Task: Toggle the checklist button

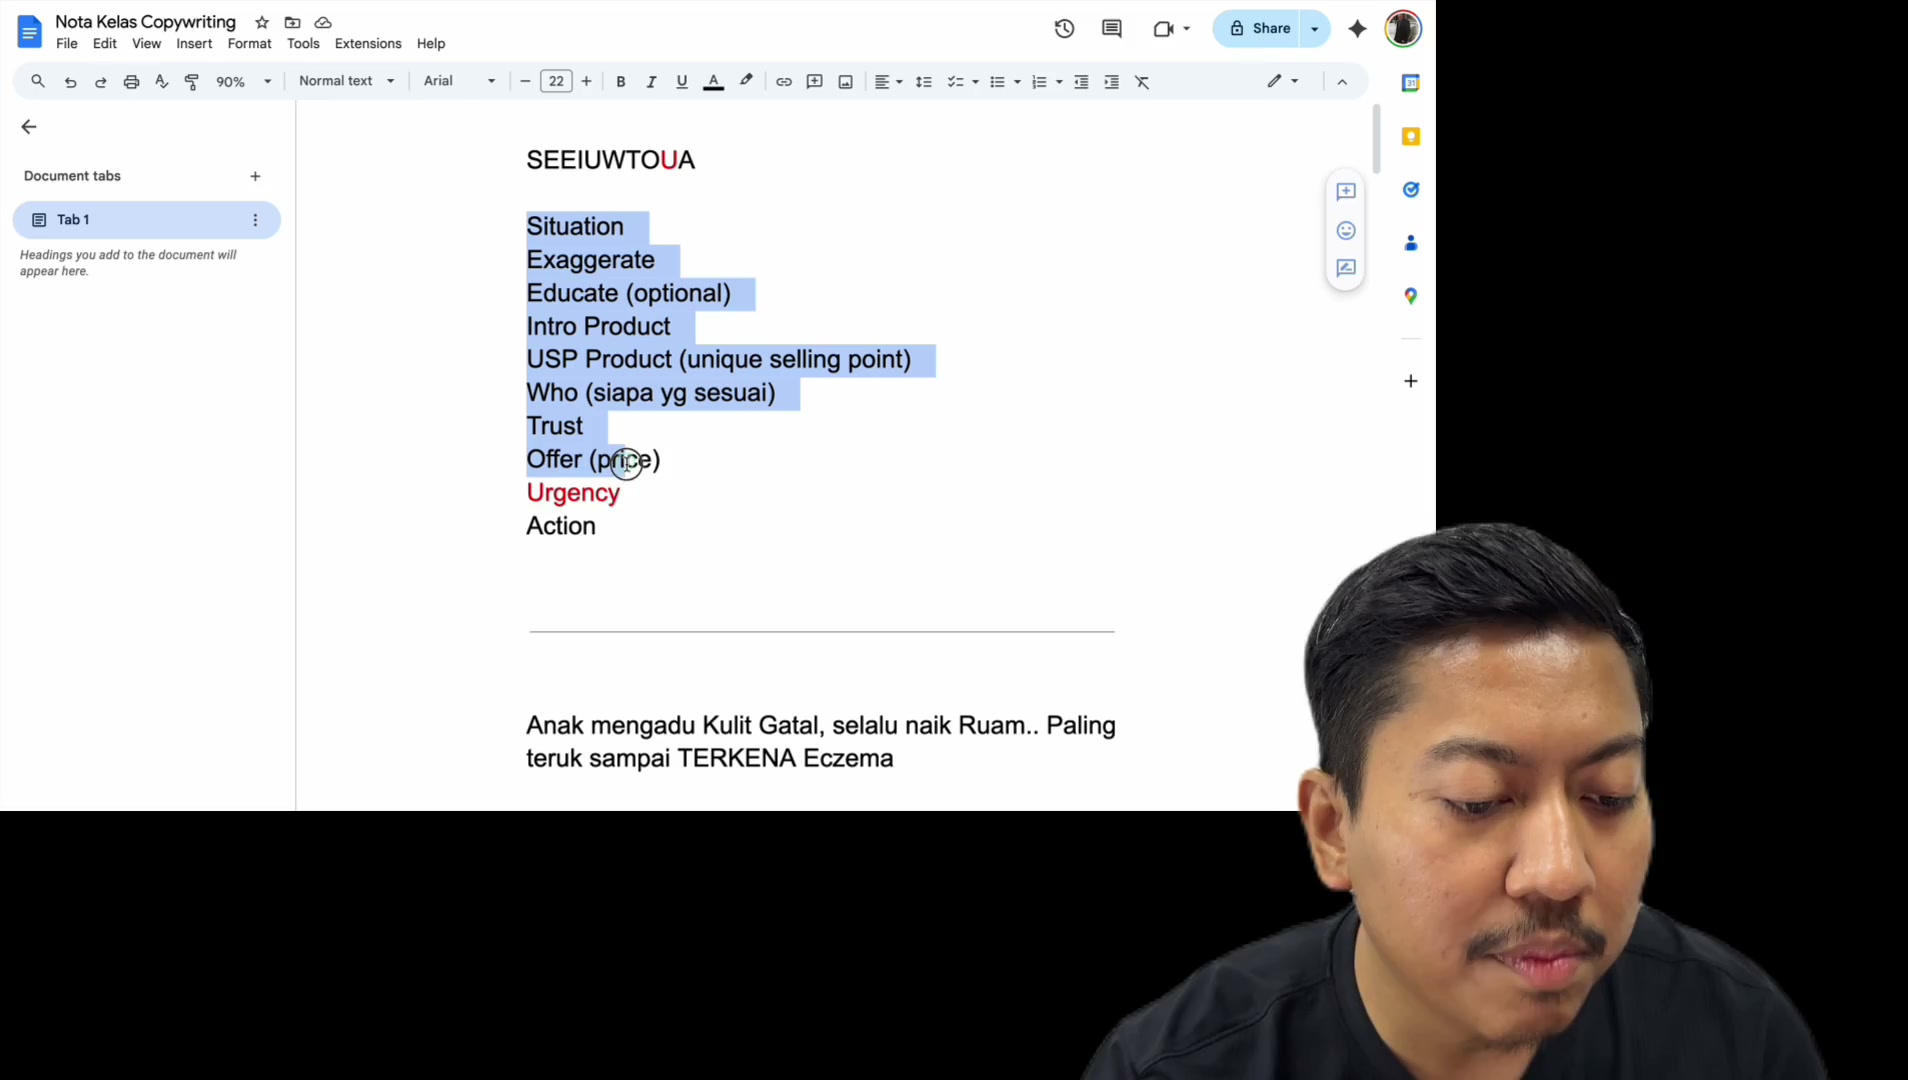Action: (x=955, y=82)
